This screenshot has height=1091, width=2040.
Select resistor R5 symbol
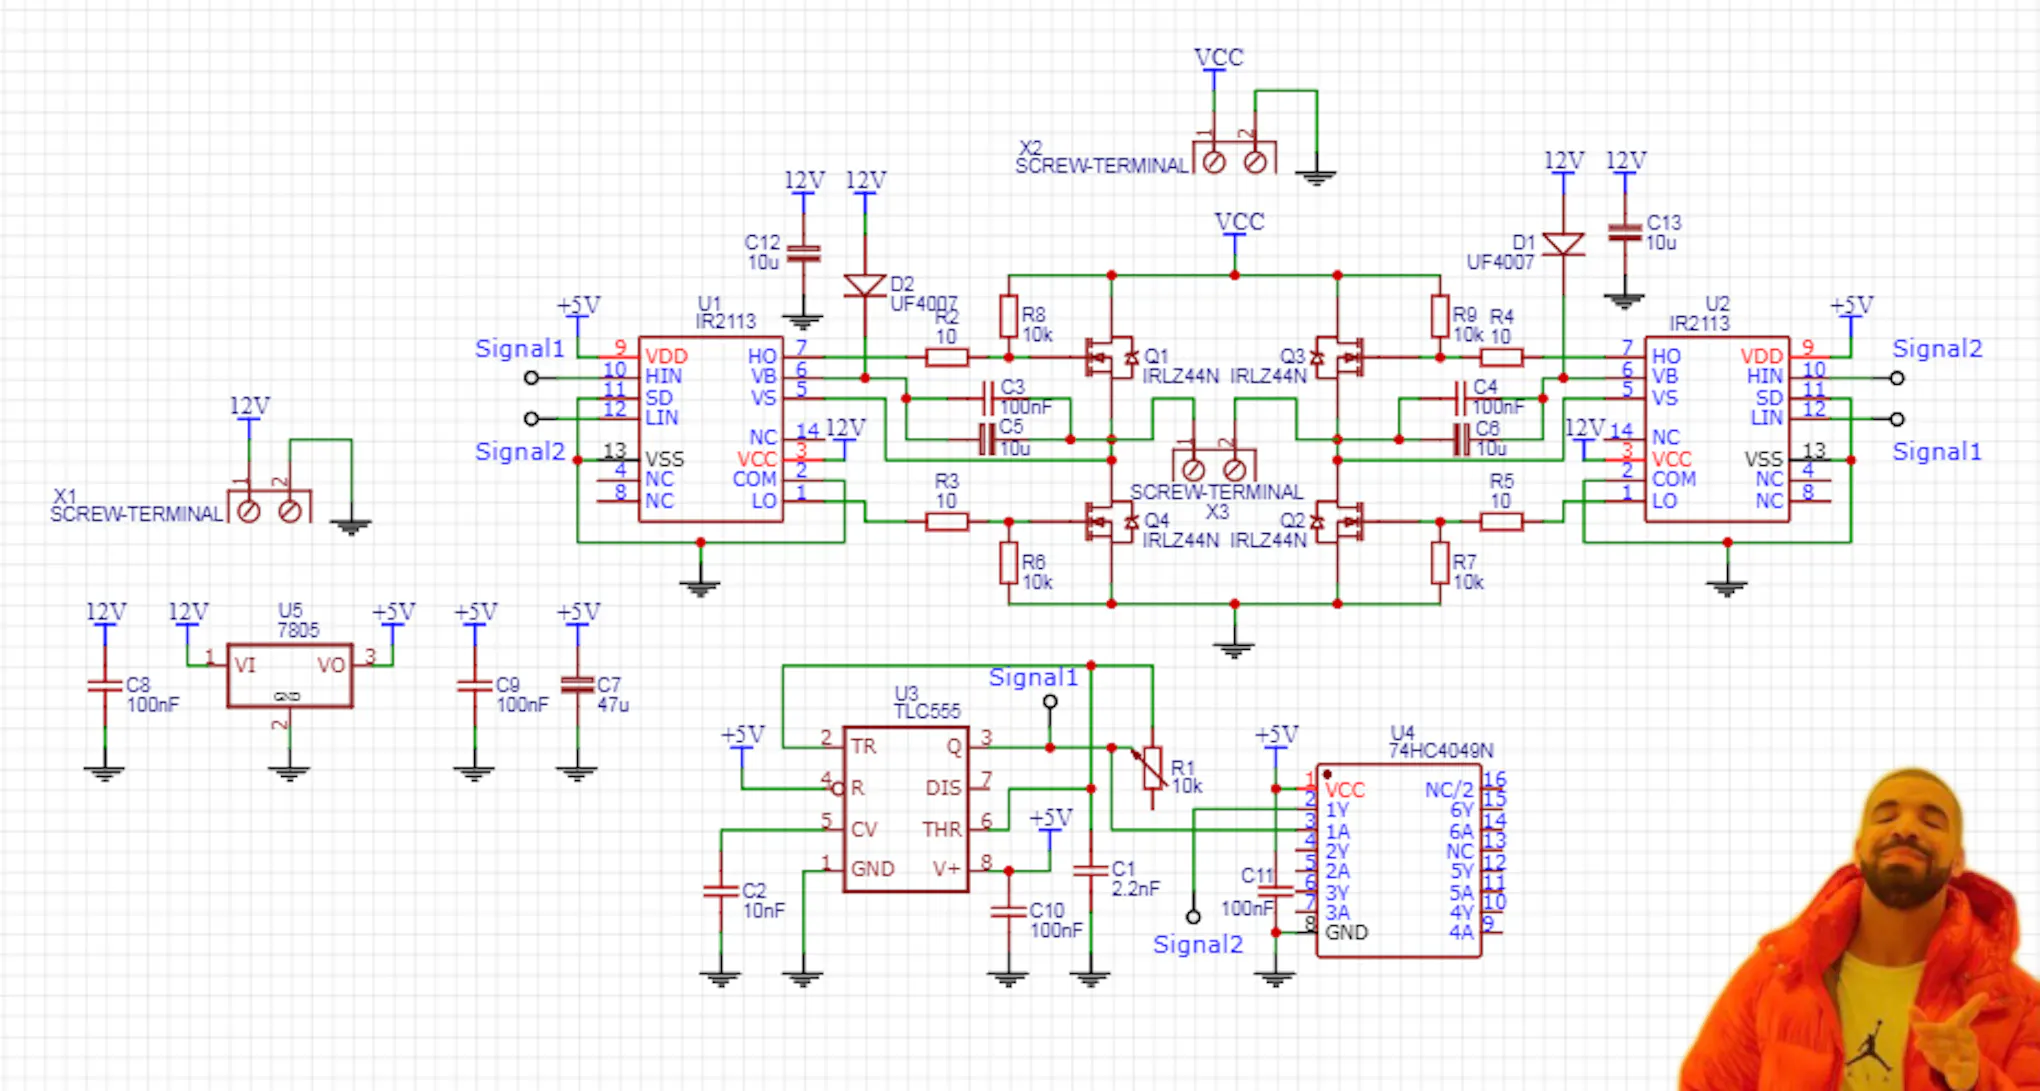pos(1501,521)
